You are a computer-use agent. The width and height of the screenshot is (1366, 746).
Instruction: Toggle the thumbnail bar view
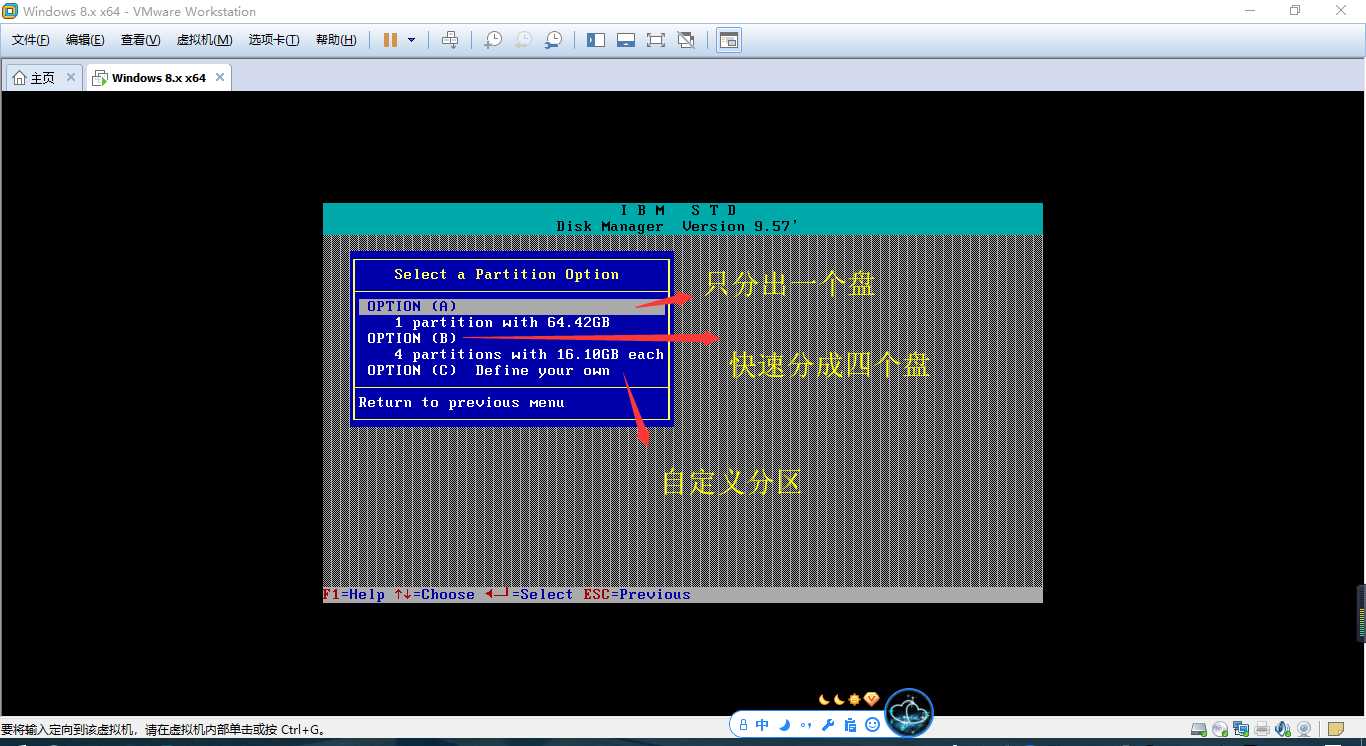click(626, 40)
